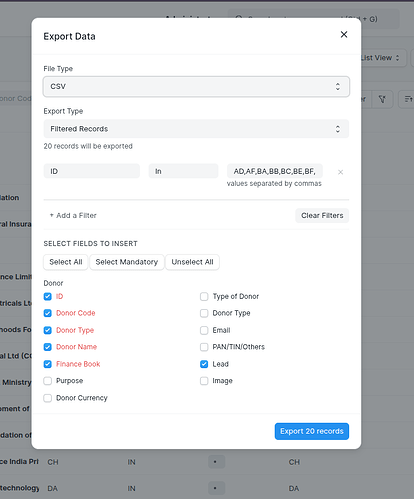Click Unselect All button

point(192,262)
